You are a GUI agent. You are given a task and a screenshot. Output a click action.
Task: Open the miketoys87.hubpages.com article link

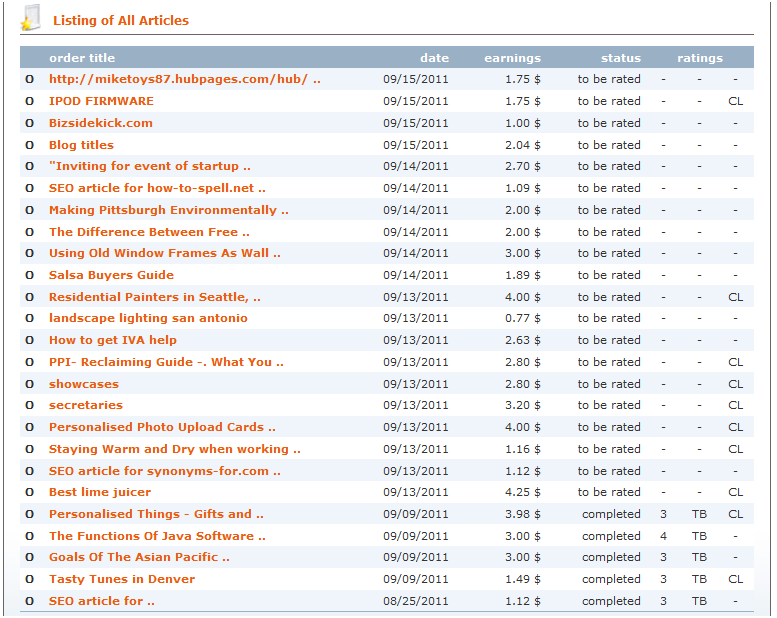click(x=184, y=79)
